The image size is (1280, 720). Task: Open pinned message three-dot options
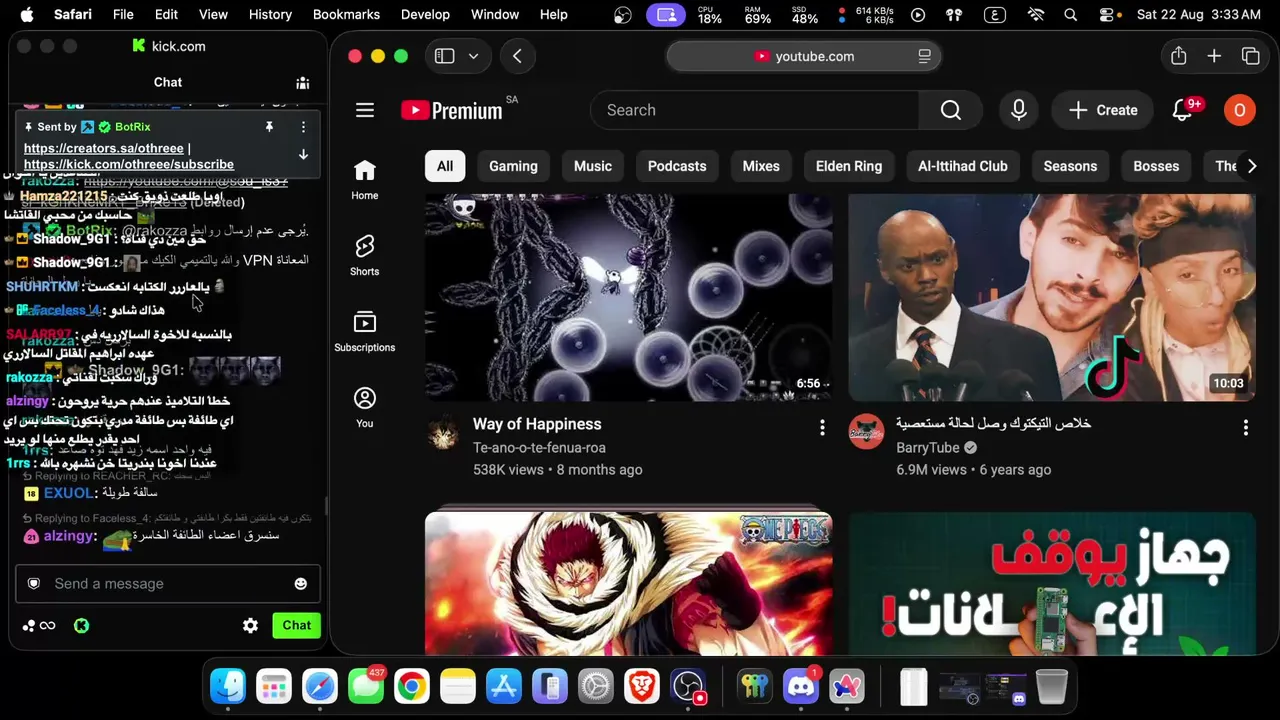(x=303, y=127)
